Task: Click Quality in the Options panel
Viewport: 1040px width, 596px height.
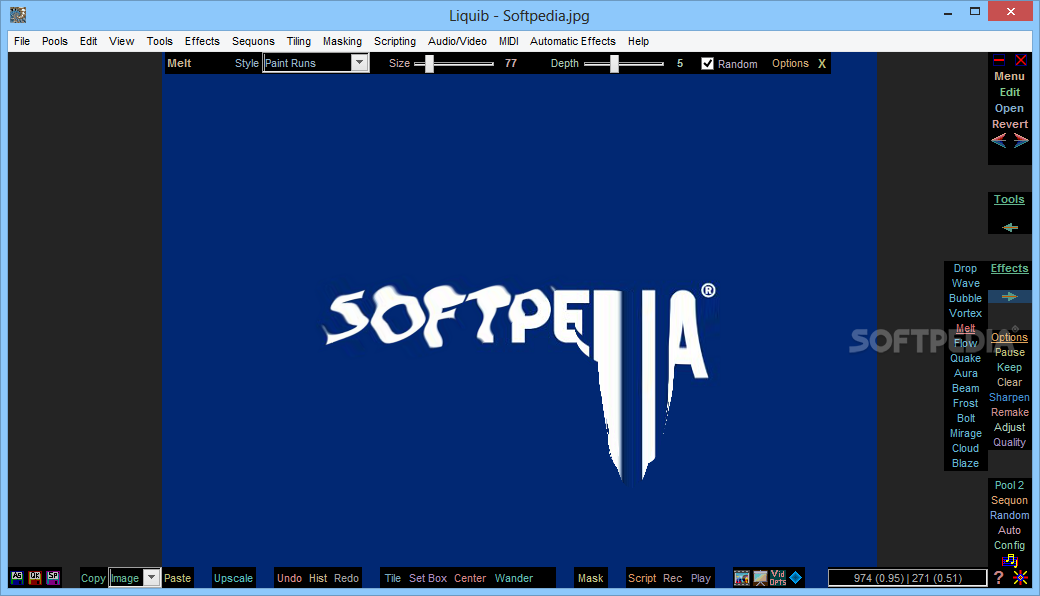Action: [1009, 442]
